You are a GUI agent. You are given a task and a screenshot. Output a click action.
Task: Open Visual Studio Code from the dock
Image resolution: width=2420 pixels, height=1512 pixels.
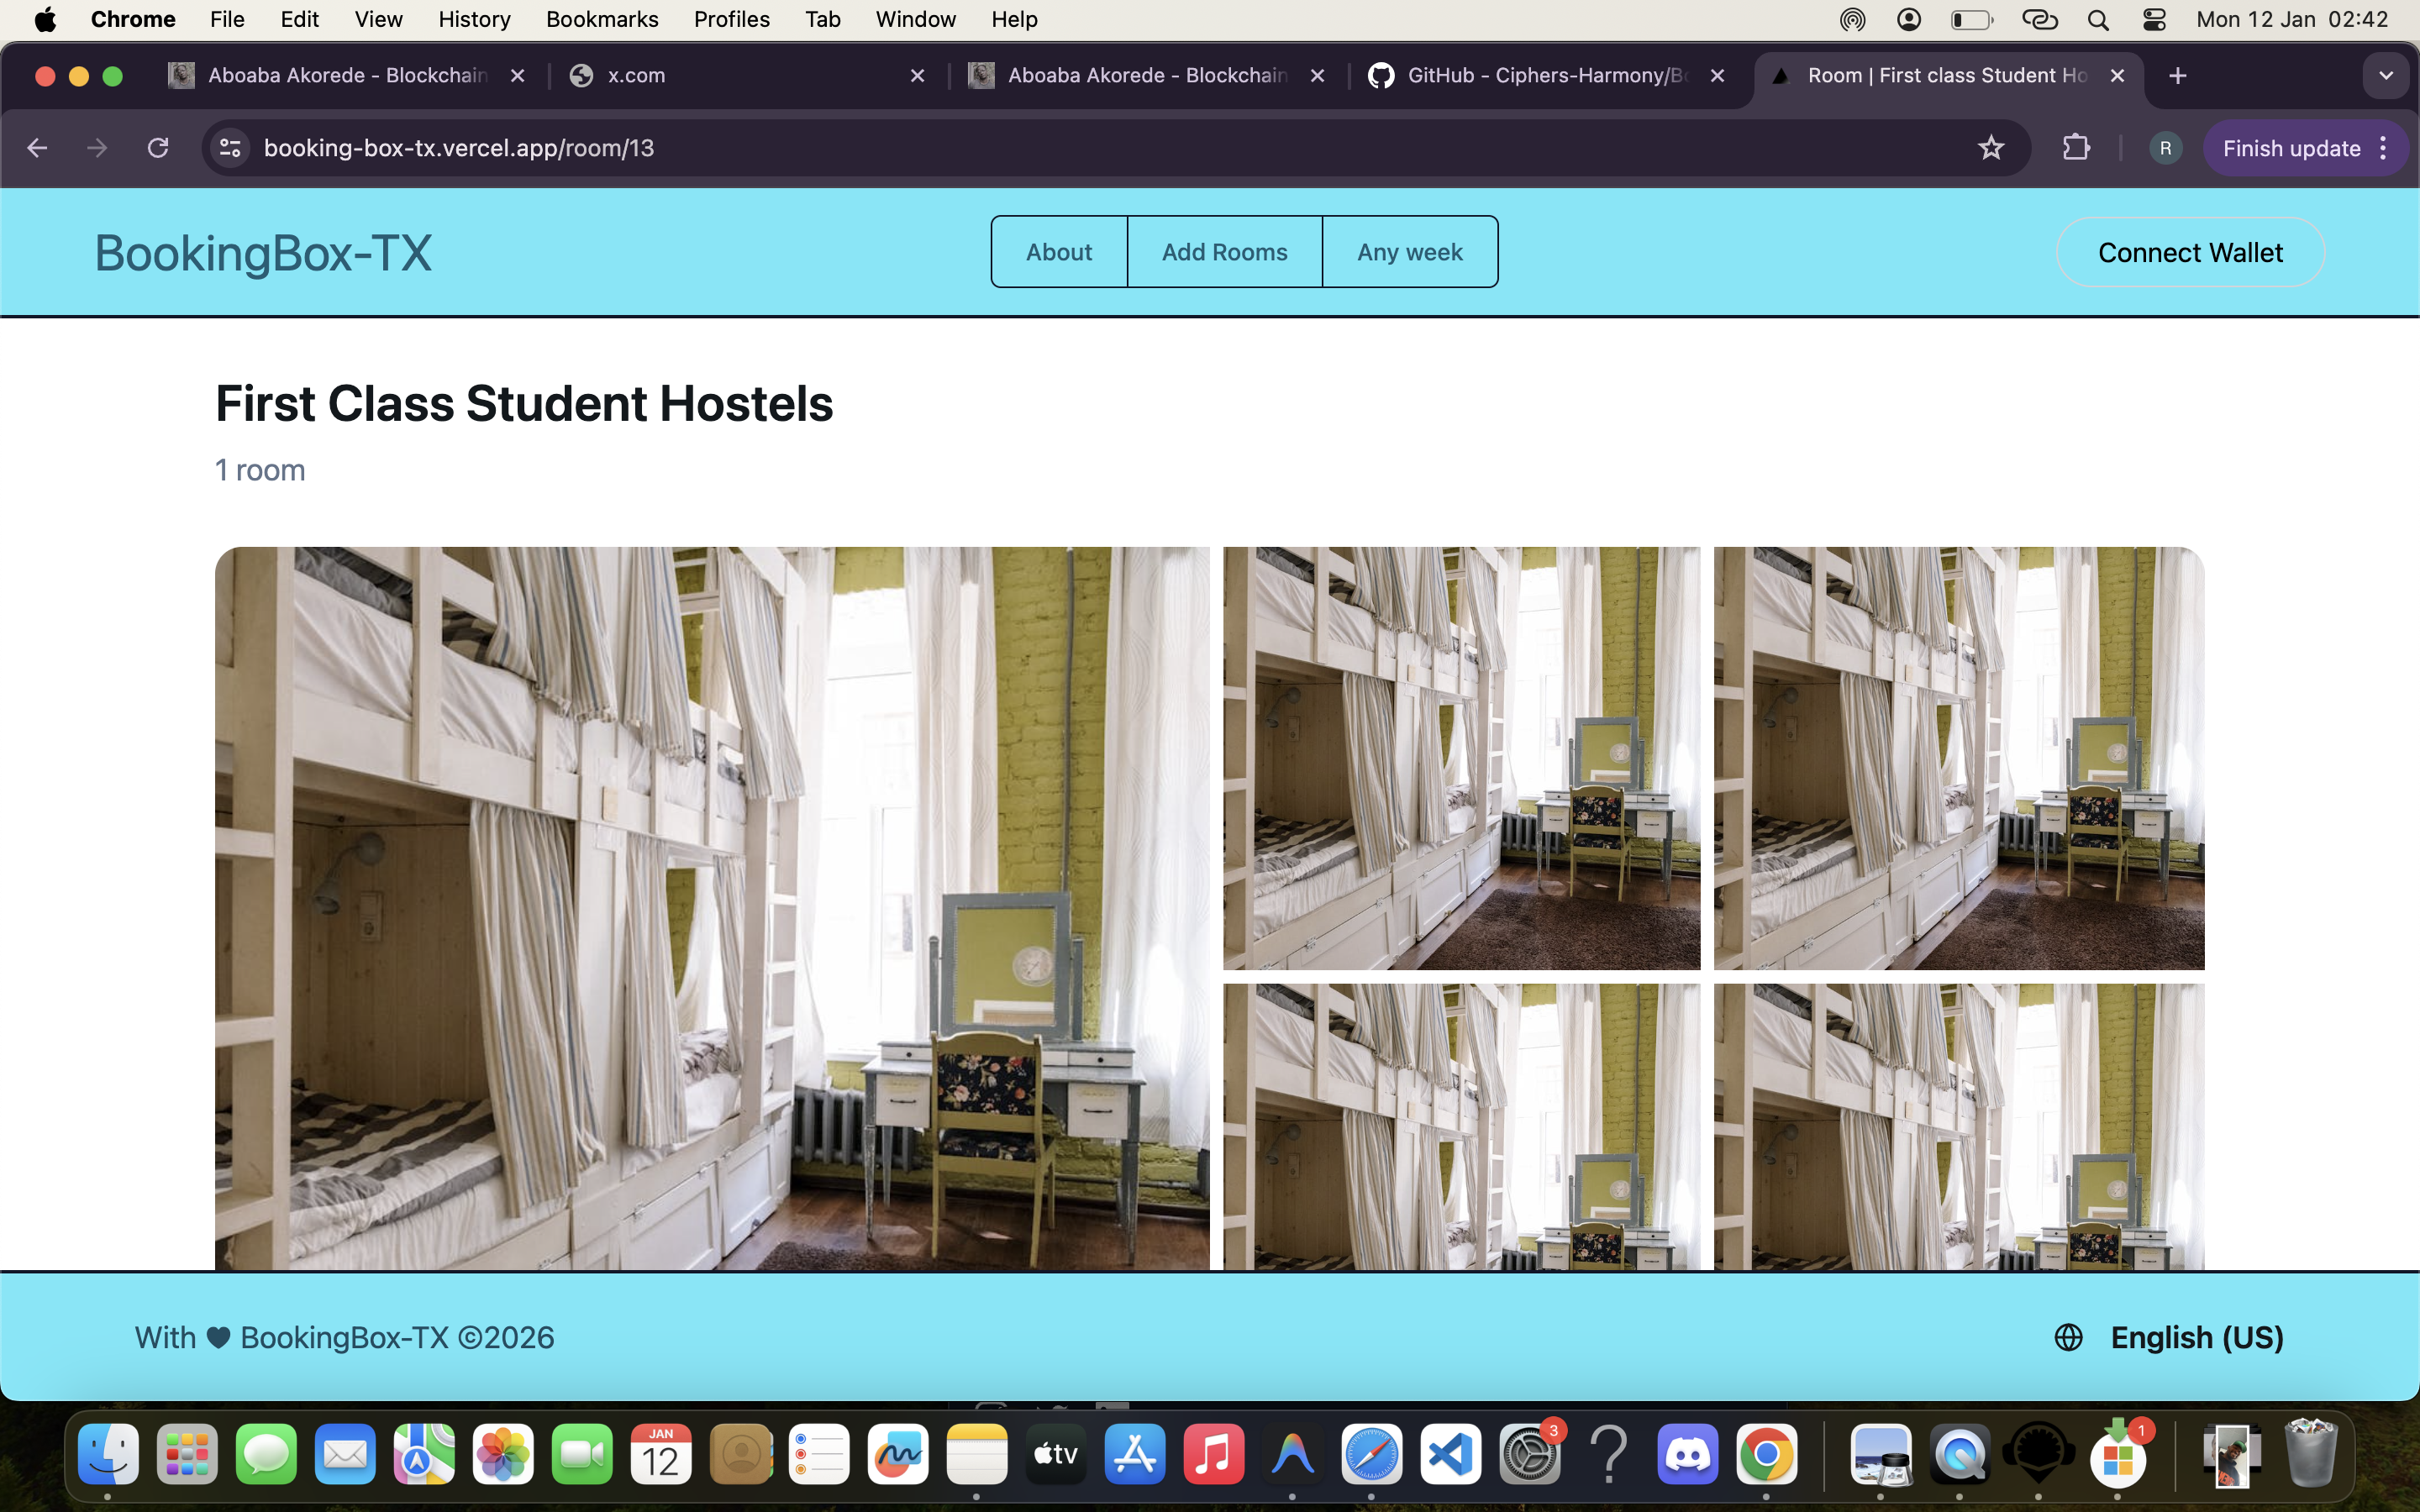1450,1455
